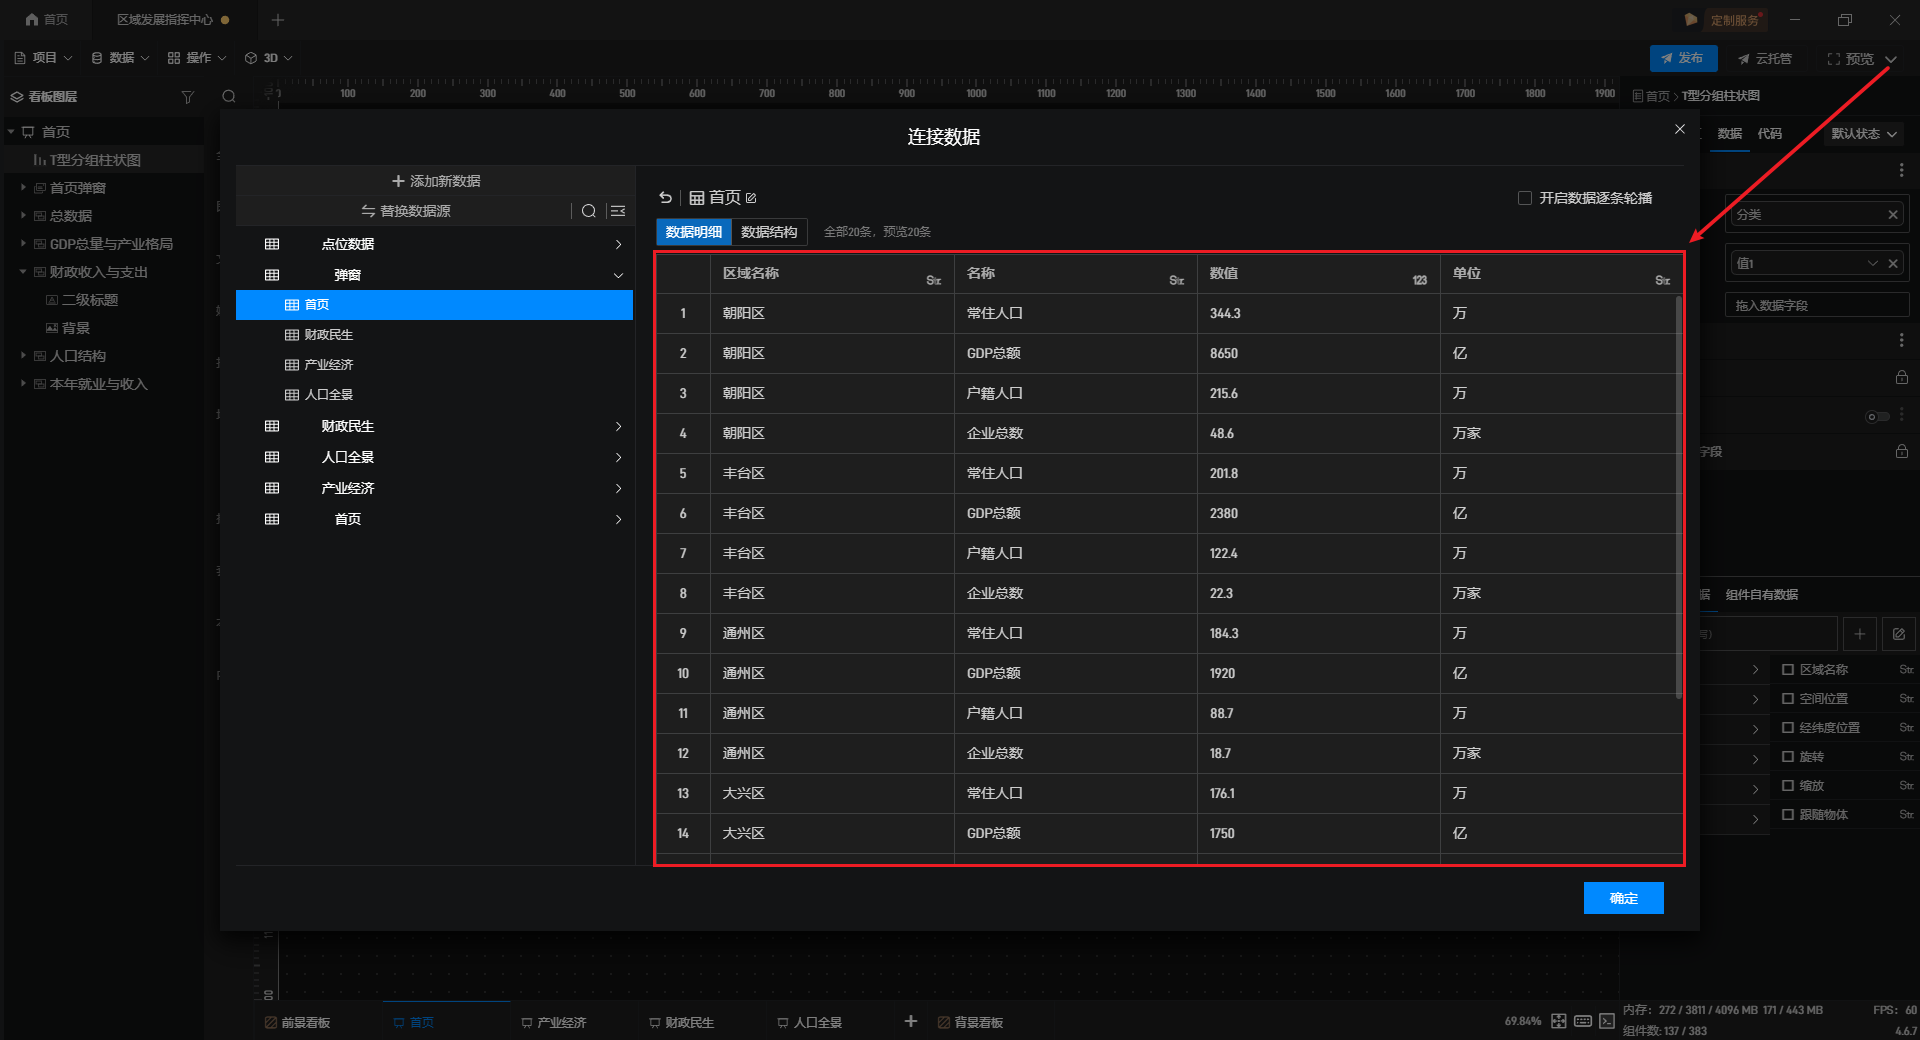Expand the 点位数据 data source

[x=618, y=244]
